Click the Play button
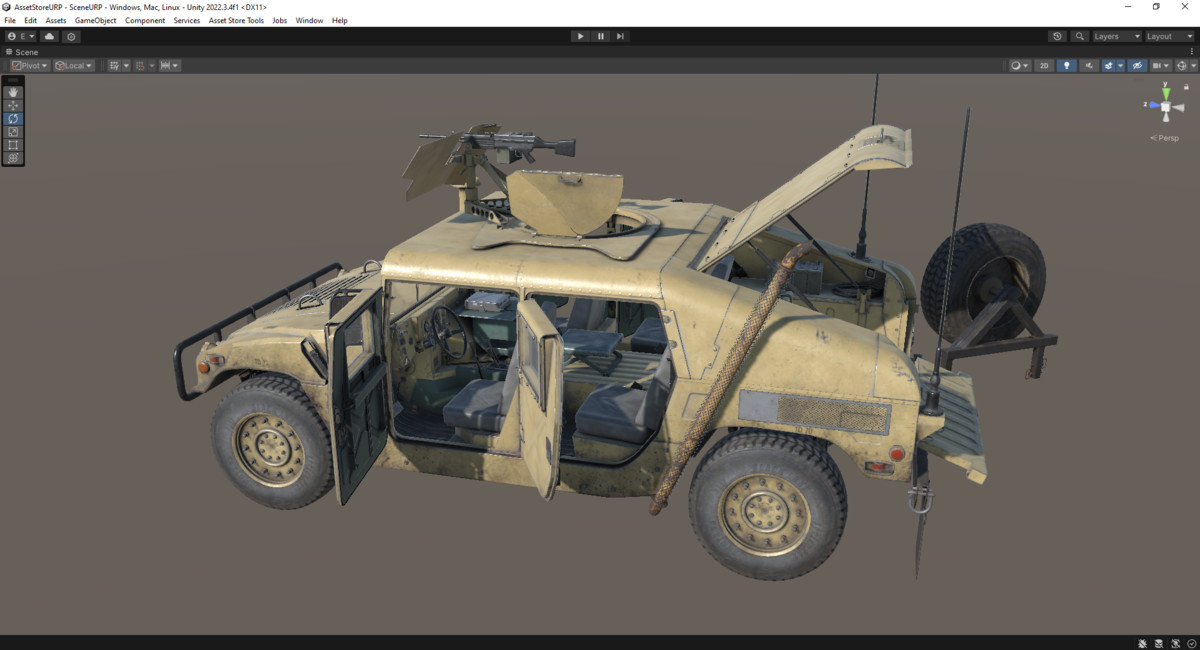 tap(580, 36)
